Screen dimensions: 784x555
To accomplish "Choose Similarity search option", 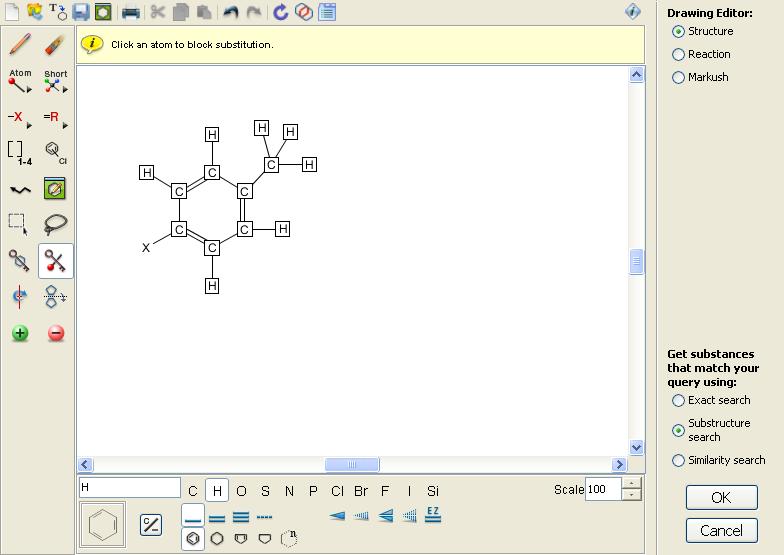I will click(x=678, y=460).
